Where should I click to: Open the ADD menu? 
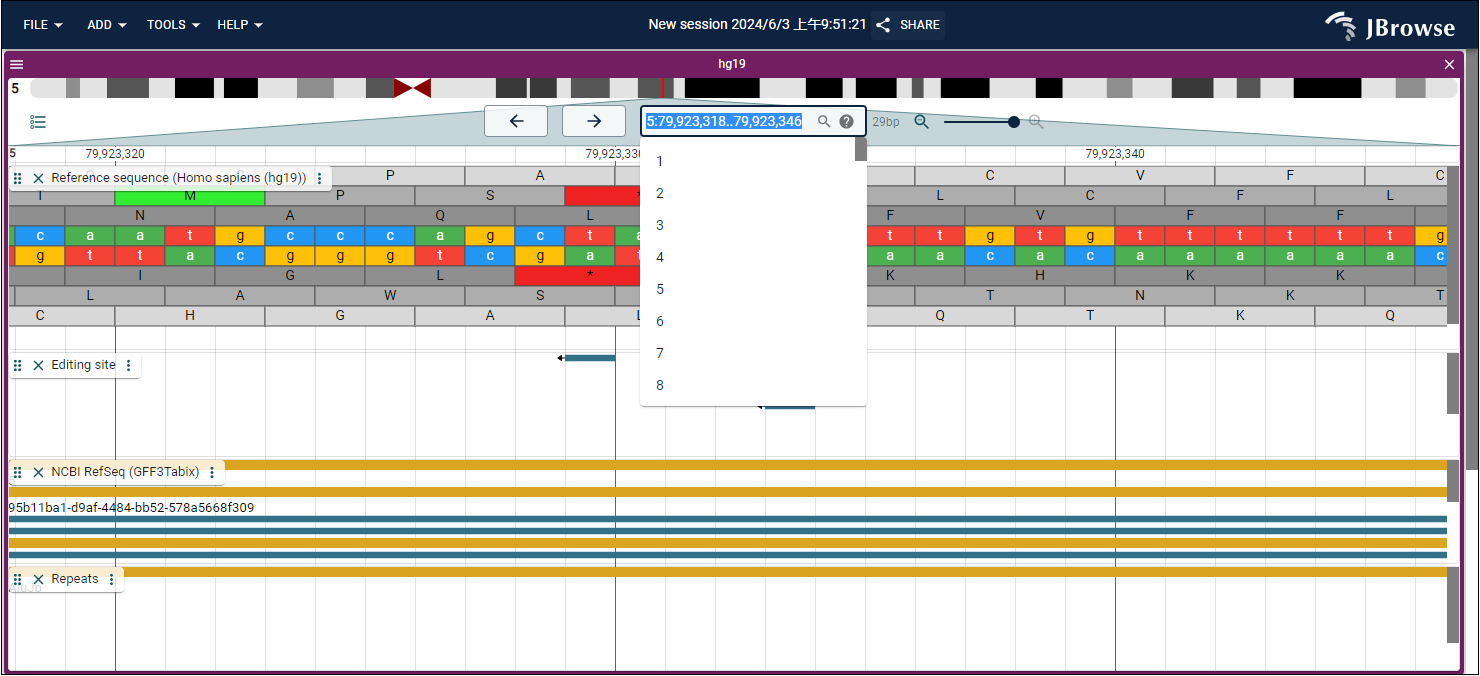[x=106, y=25]
